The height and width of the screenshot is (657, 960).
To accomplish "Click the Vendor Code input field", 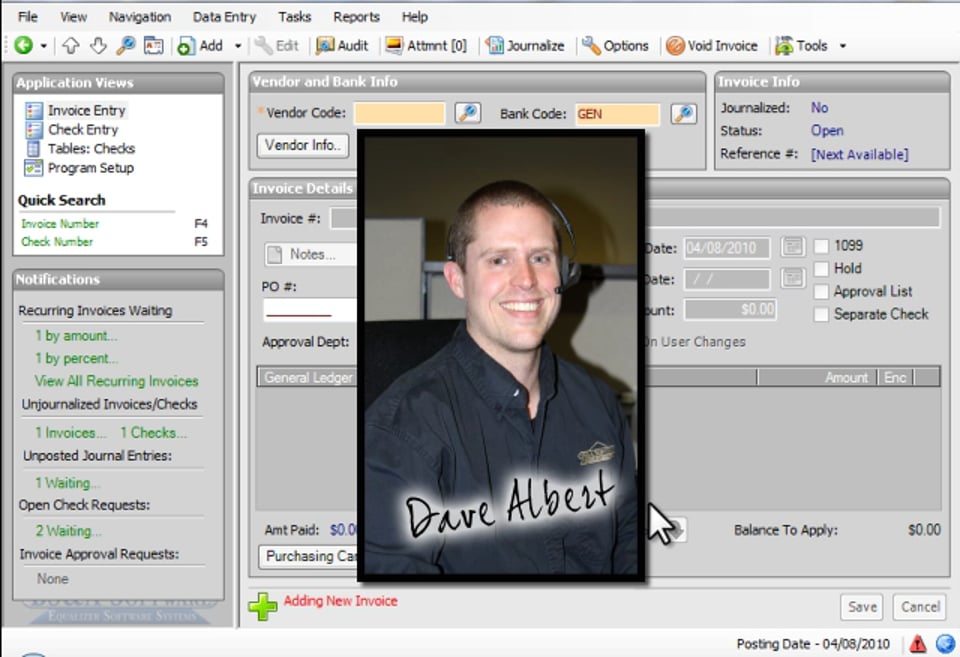I will pyautogui.click(x=399, y=113).
